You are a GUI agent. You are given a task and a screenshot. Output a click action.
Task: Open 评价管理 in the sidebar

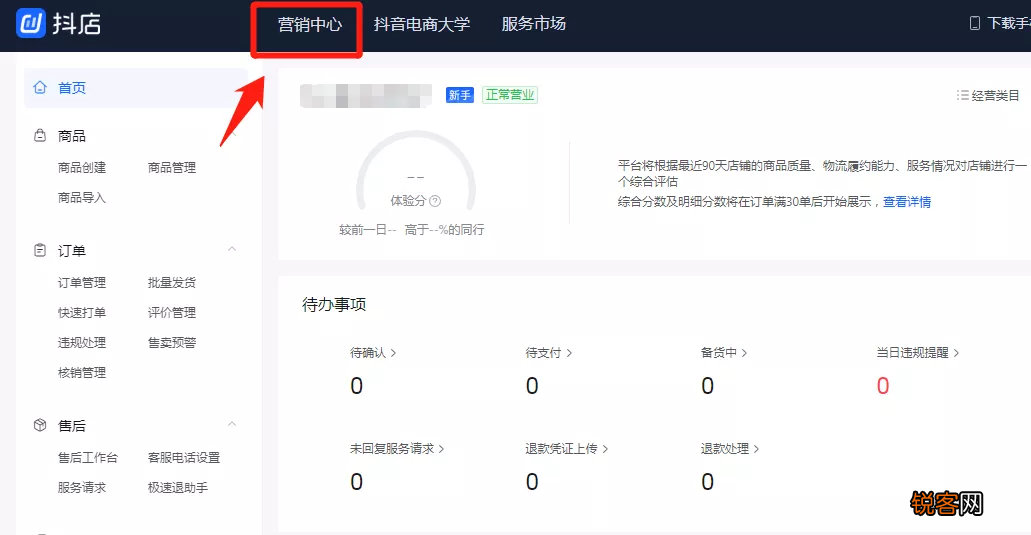pos(172,313)
